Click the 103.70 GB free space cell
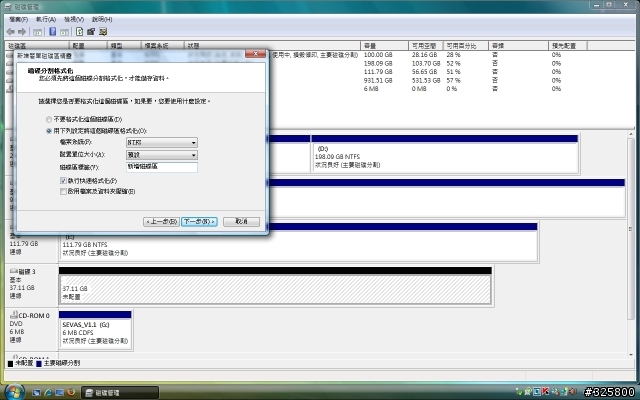This screenshot has height=400, width=640. [x=426, y=63]
